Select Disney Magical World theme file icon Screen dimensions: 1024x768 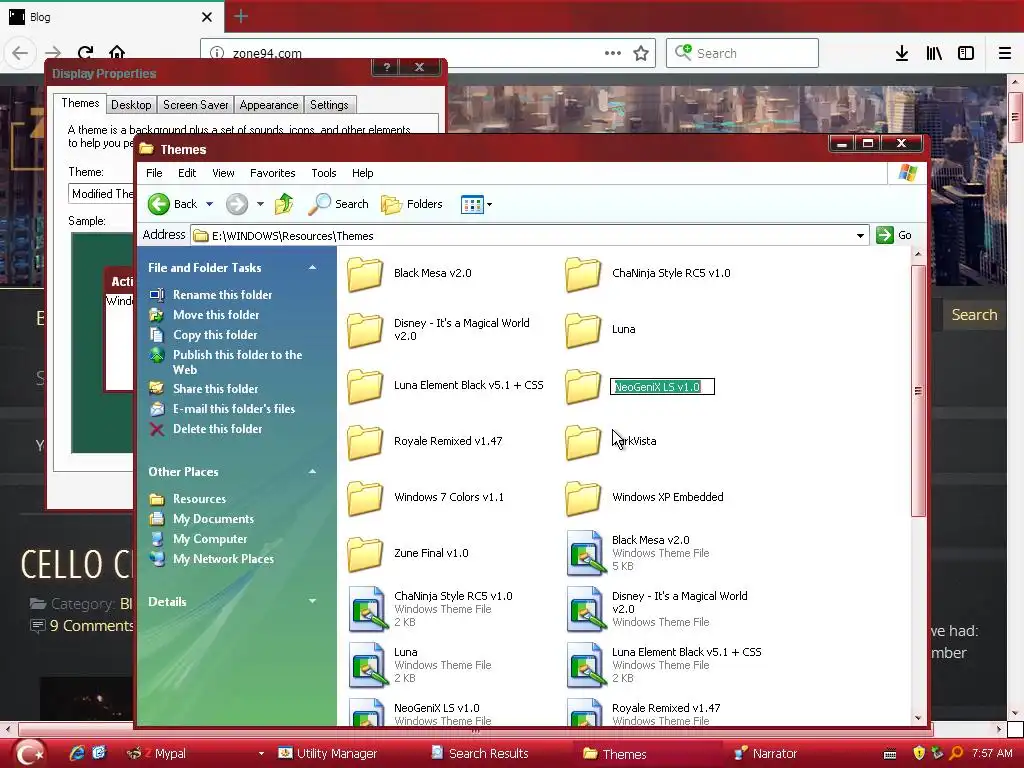click(584, 609)
